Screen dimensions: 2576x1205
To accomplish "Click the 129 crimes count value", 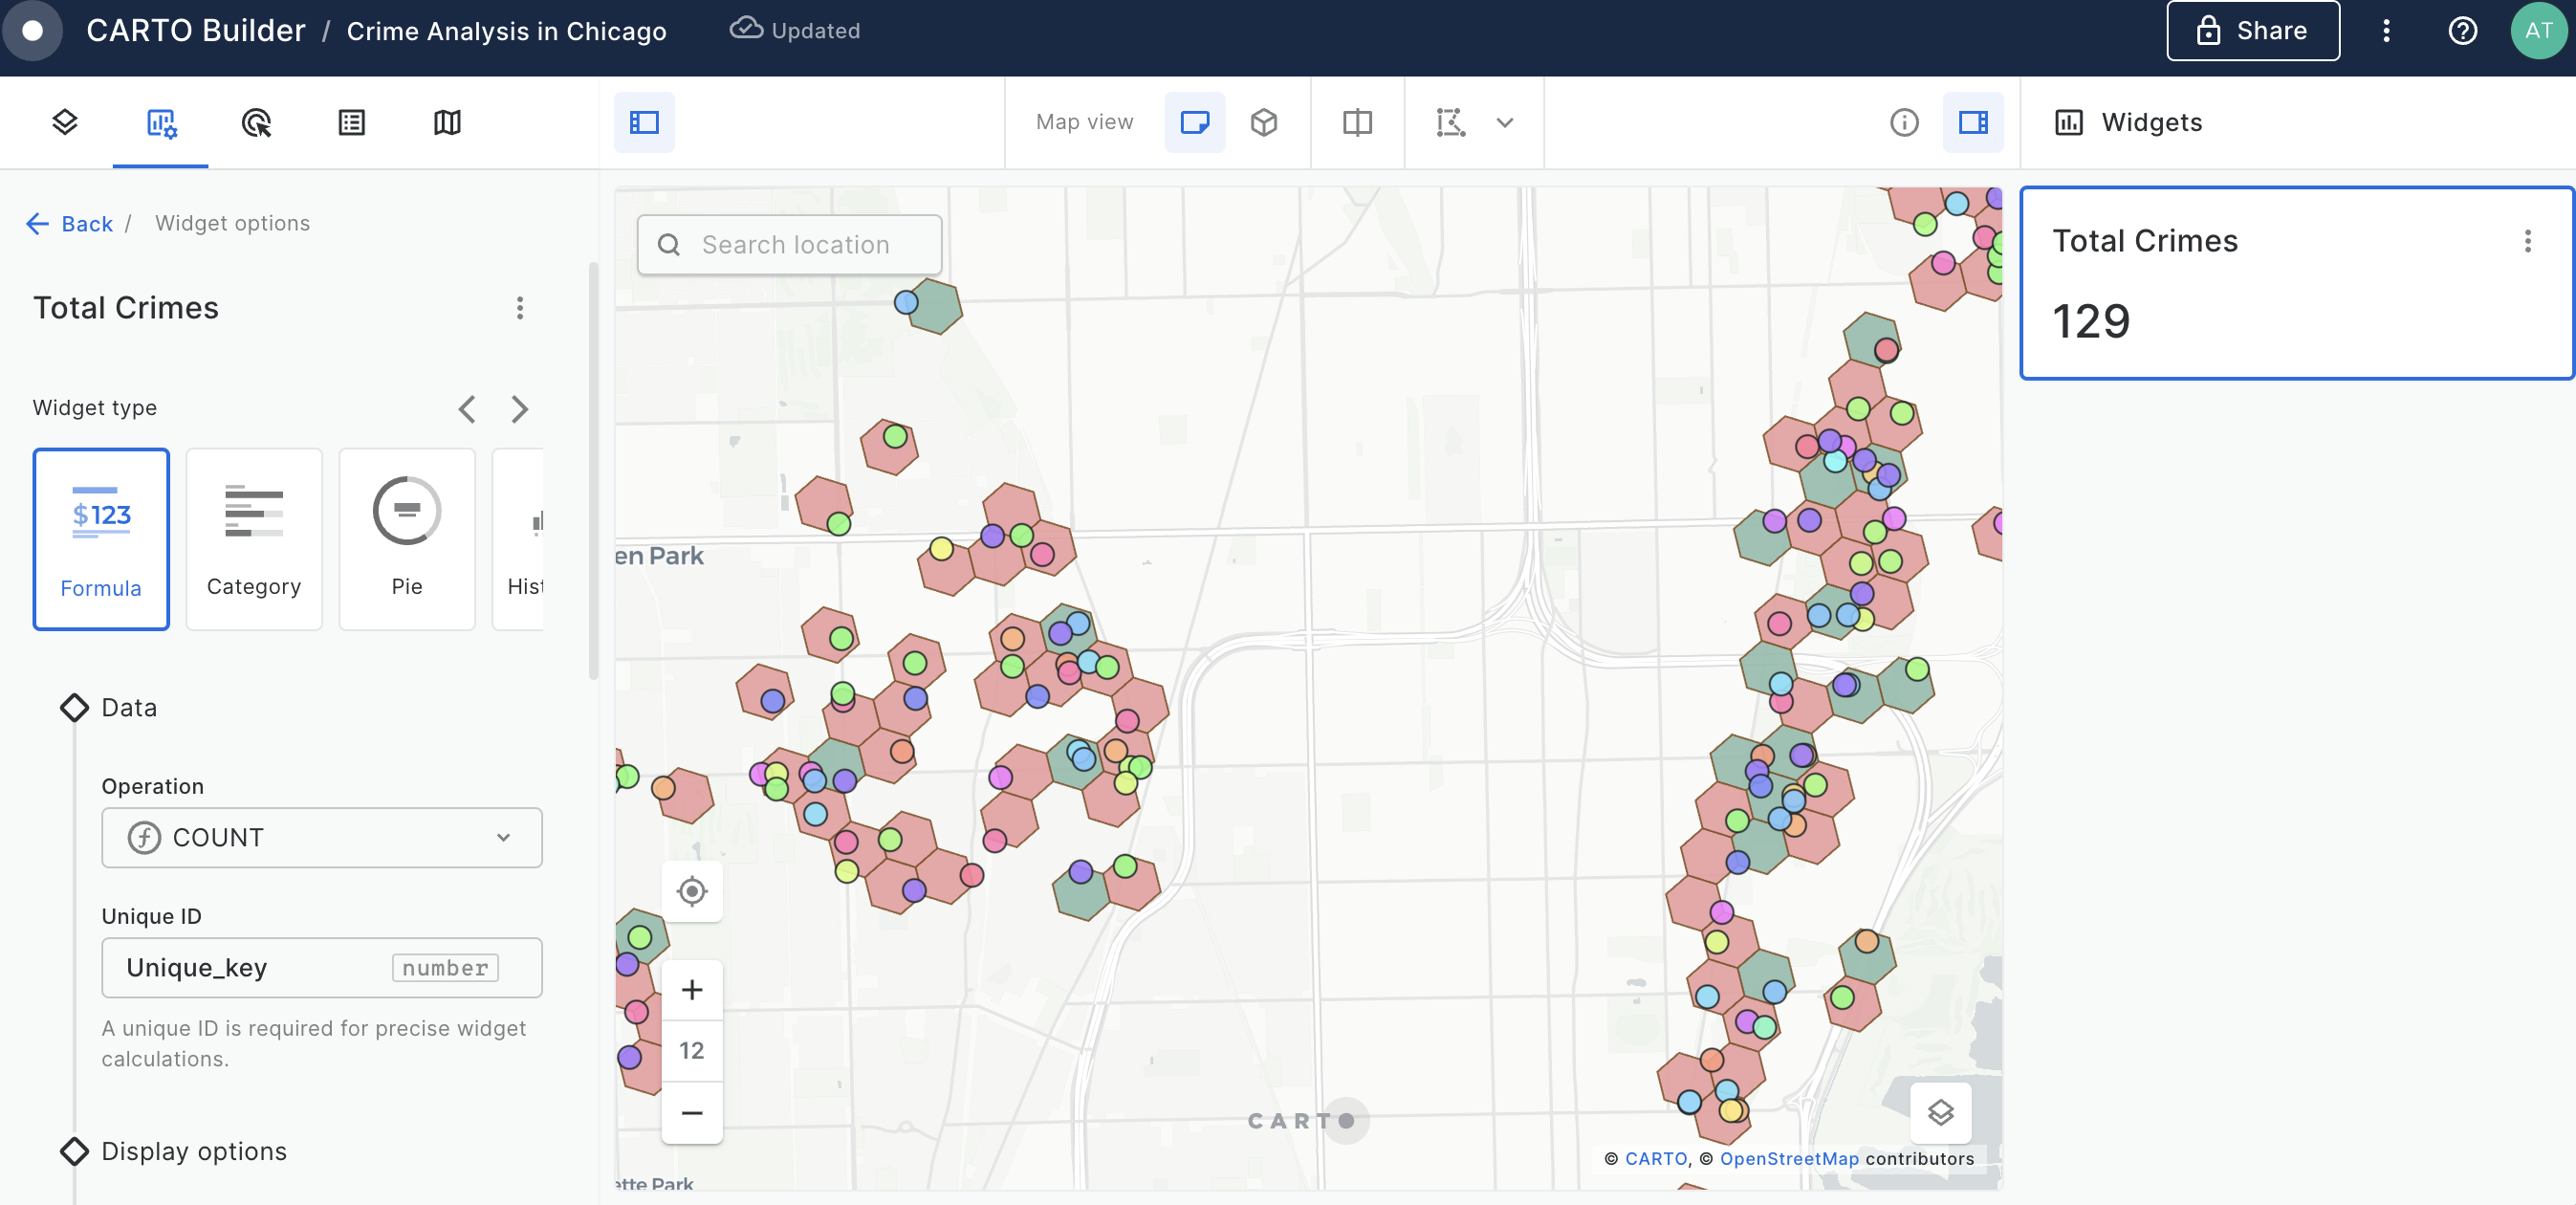I will tap(2091, 321).
